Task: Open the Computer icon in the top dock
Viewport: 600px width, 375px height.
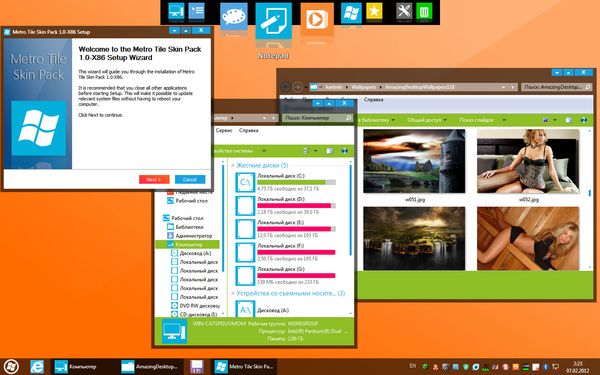Action: 176,11
